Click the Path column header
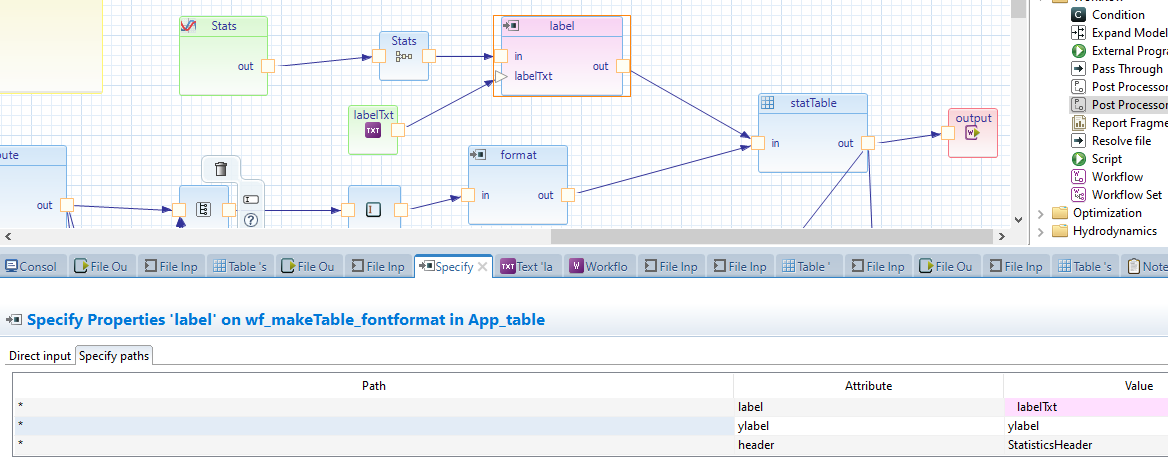The image size is (1168, 463). [372, 385]
